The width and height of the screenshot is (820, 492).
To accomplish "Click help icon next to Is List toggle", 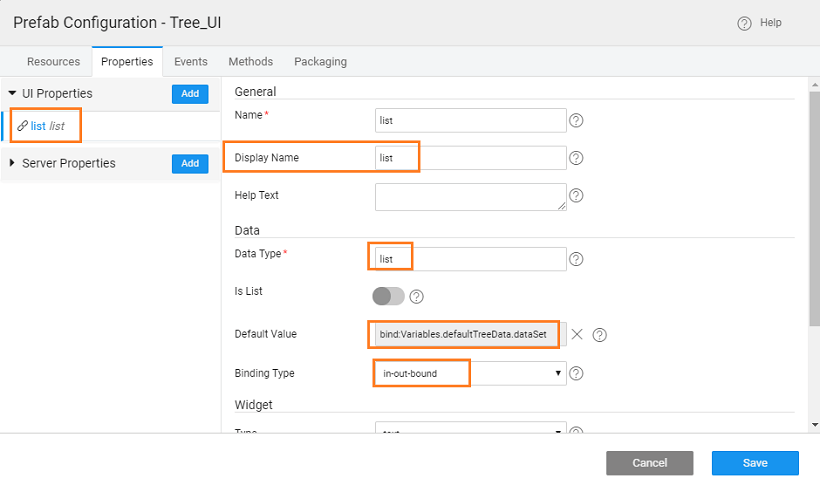I will pos(417,296).
